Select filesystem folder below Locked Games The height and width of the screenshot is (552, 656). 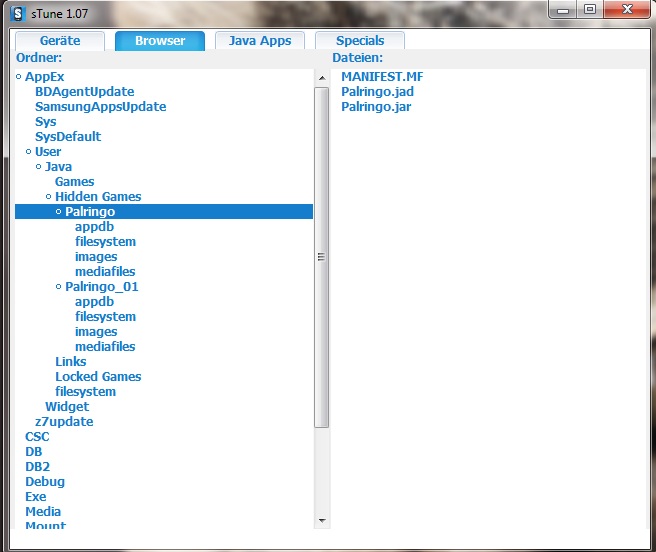tap(86, 392)
